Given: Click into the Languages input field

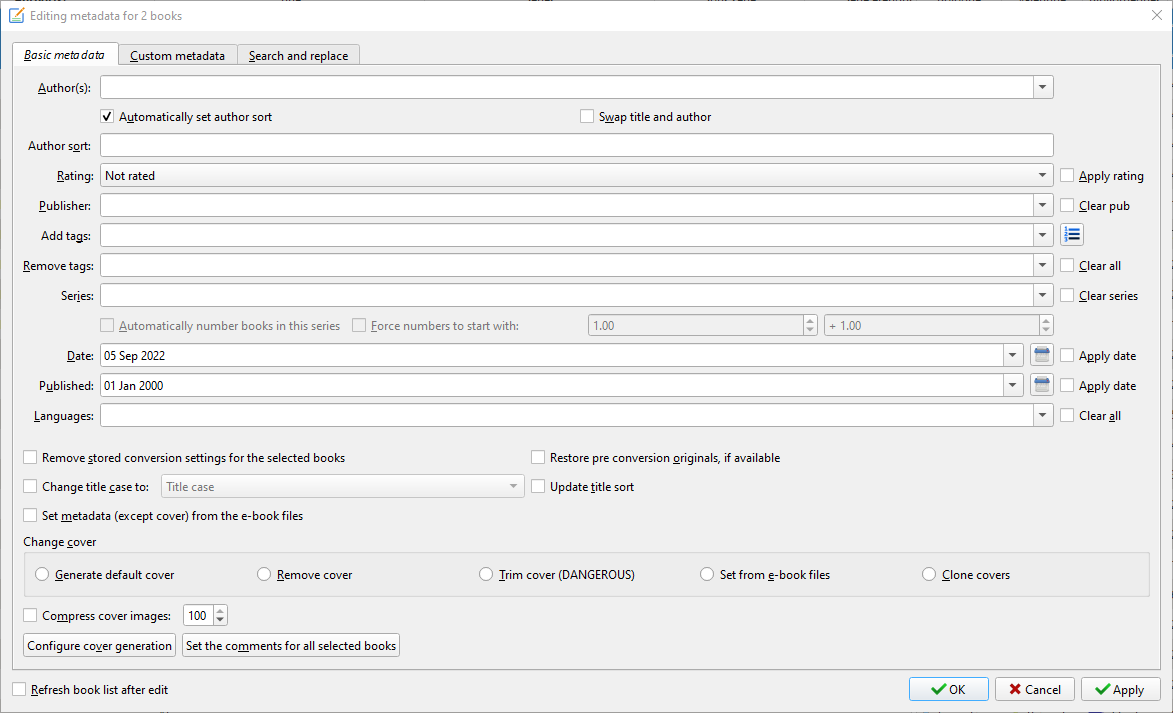Looking at the screenshot, I should tap(567, 414).
